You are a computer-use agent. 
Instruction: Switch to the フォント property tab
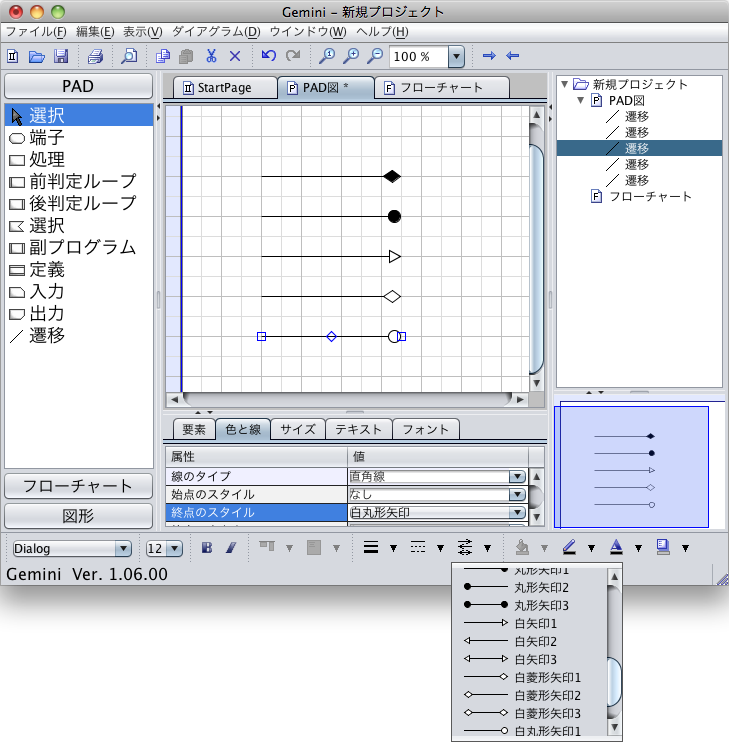click(425, 429)
